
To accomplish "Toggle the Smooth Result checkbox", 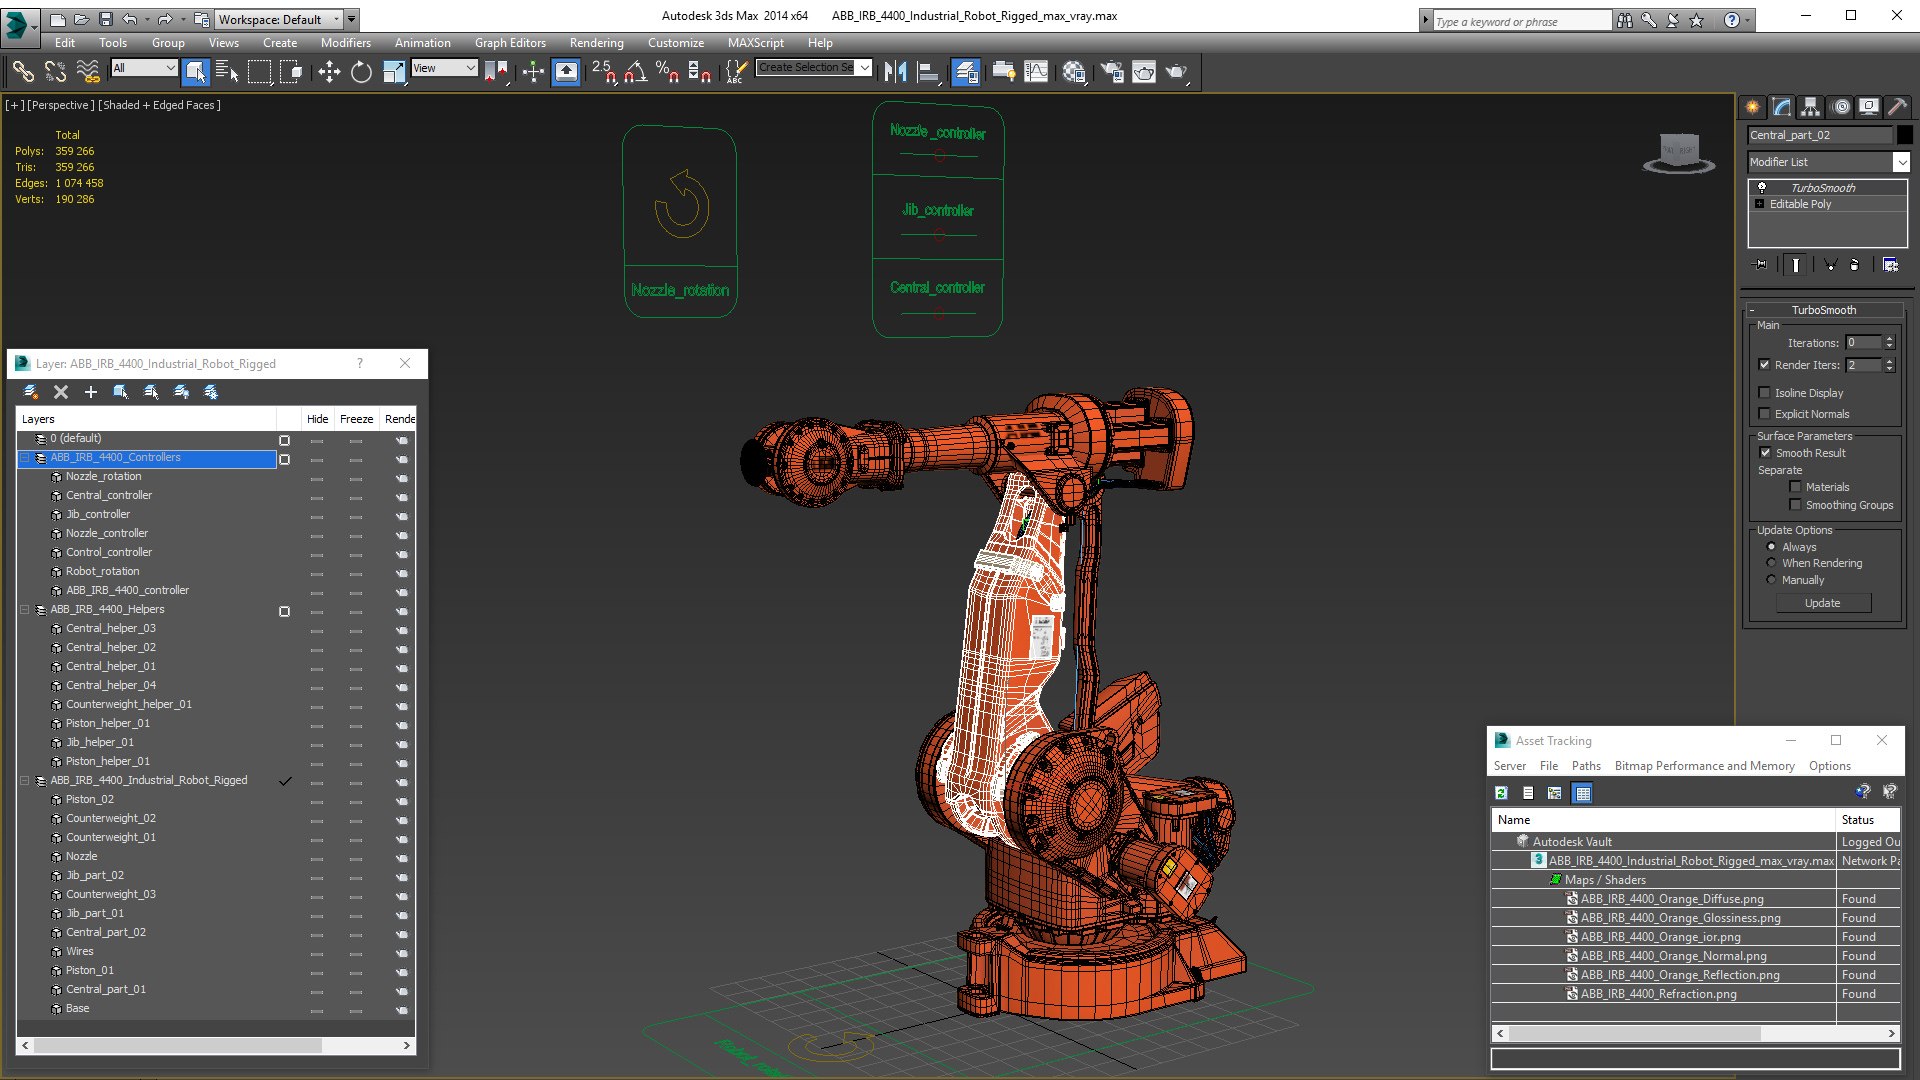I will tap(1766, 453).
